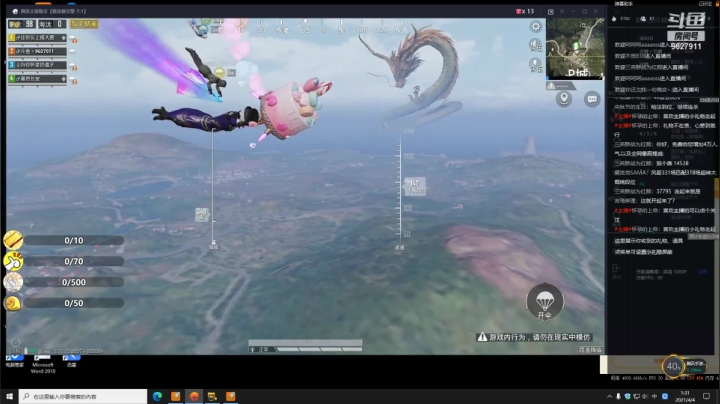720x404 pixels.
Task: Click the Windows taskbar search box
Action: point(83,396)
